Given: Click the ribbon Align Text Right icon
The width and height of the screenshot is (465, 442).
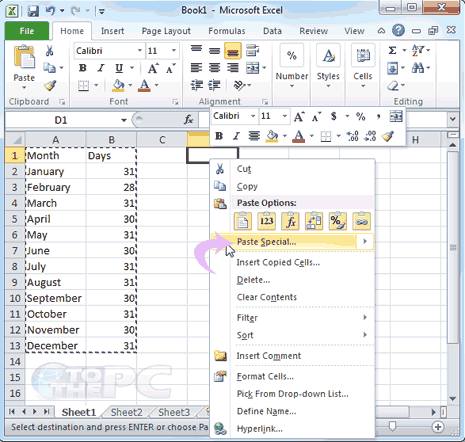Looking at the screenshot, I should pos(232,68).
